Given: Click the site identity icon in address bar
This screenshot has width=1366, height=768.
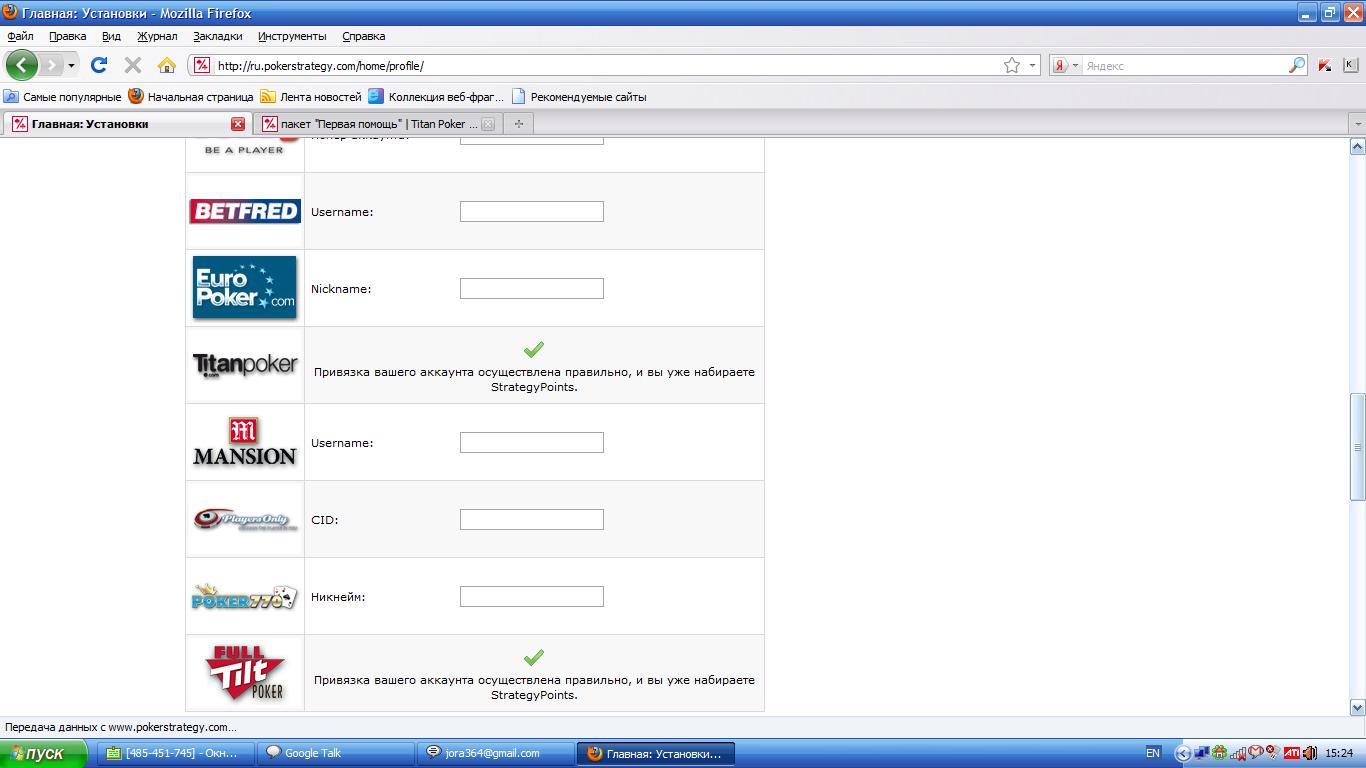Looking at the screenshot, I should [202, 65].
